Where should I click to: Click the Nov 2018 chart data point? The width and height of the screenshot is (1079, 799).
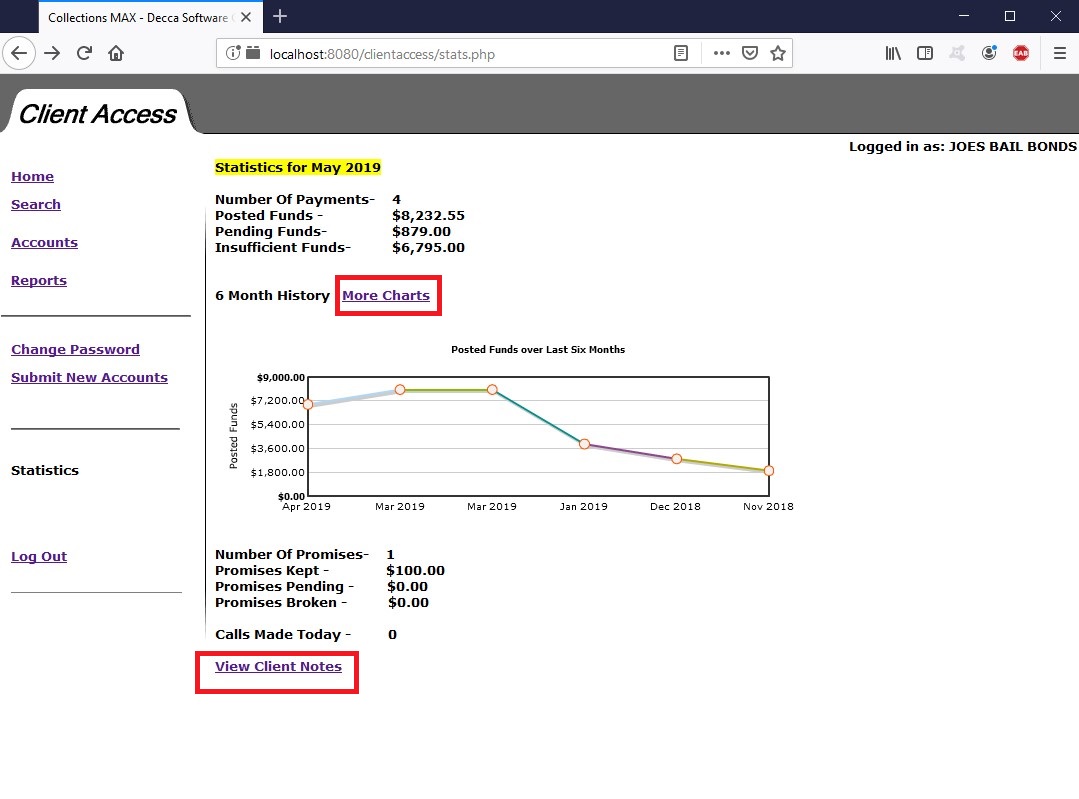coord(769,471)
